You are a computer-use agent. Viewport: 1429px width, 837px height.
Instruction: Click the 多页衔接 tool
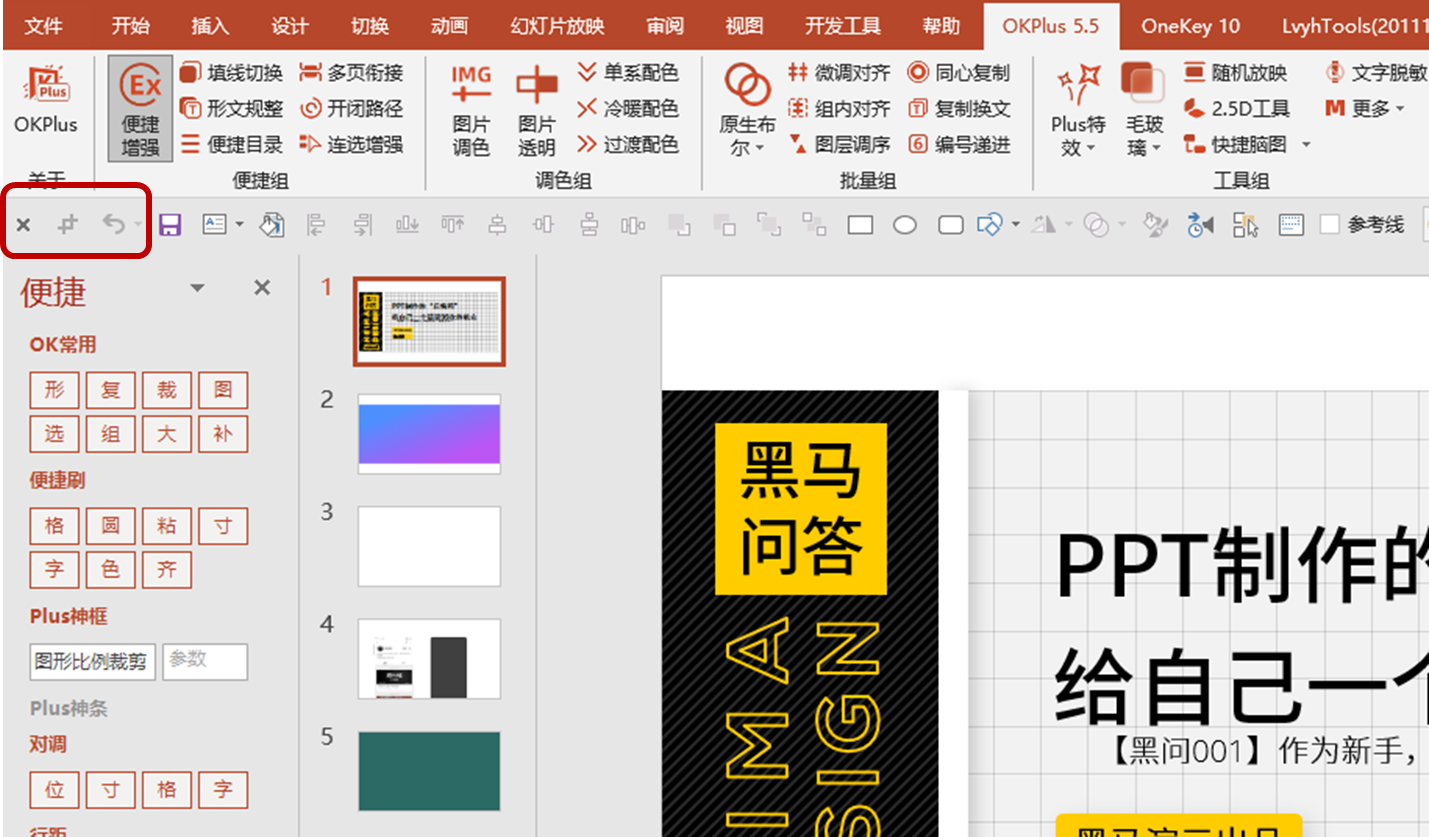pos(352,73)
